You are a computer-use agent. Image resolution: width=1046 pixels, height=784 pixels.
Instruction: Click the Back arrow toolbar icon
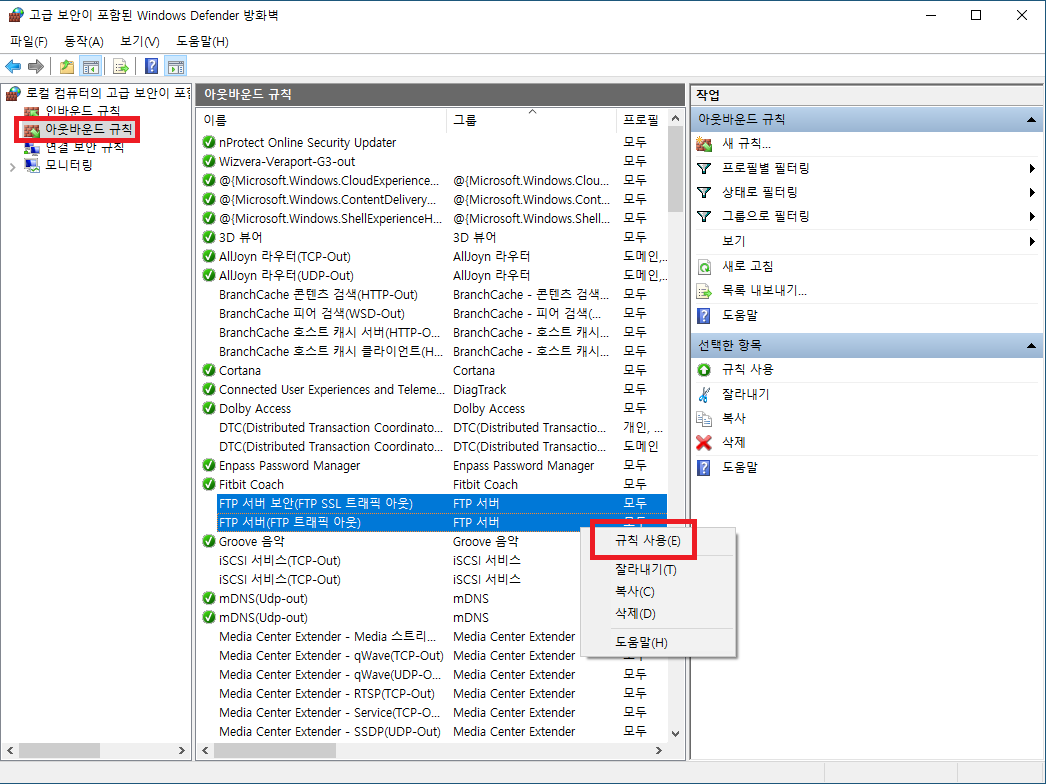coord(13,66)
